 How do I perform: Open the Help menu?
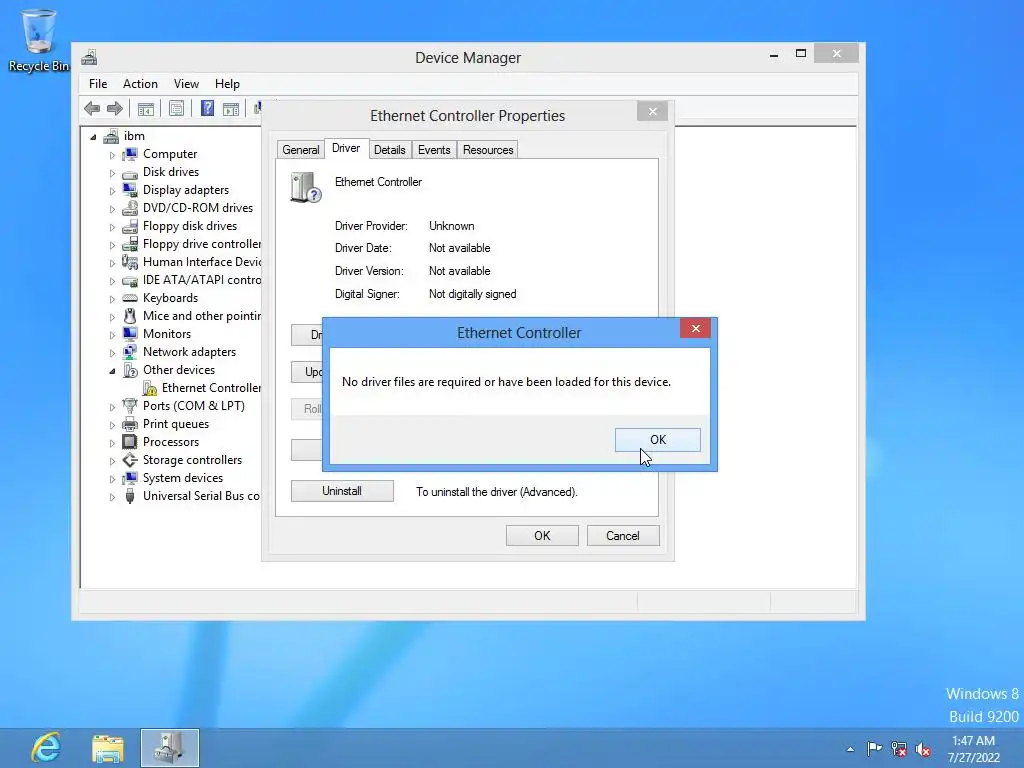click(x=227, y=84)
